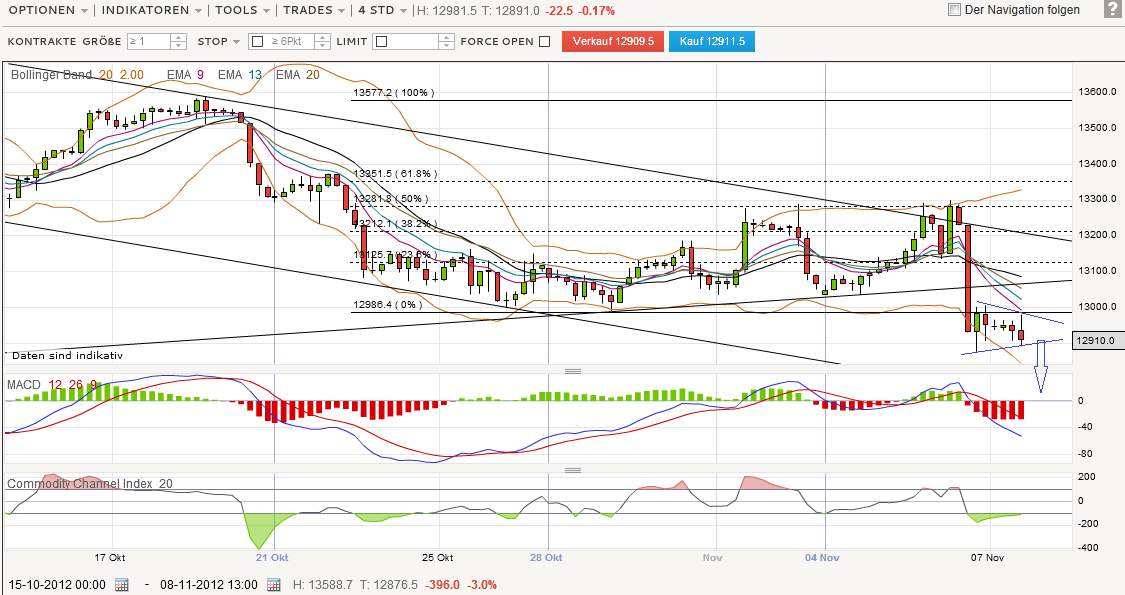The image size is (1125, 595).
Task: Toggle the FORCE OPEN checkbox
Action: [x=545, y=42]
